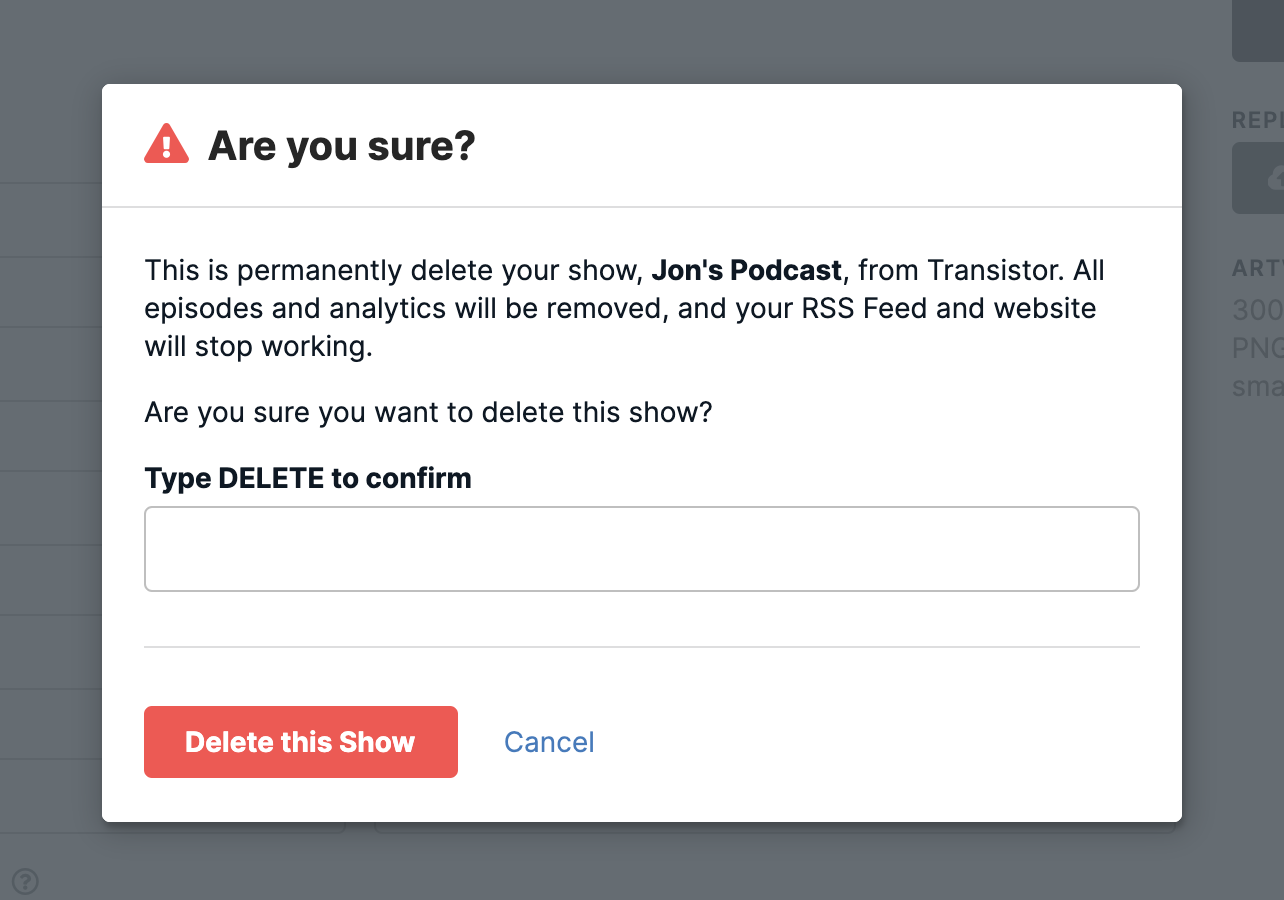
Task: Click the dimmed "sma" text at right edge
Action: [x=1257, y=386]
